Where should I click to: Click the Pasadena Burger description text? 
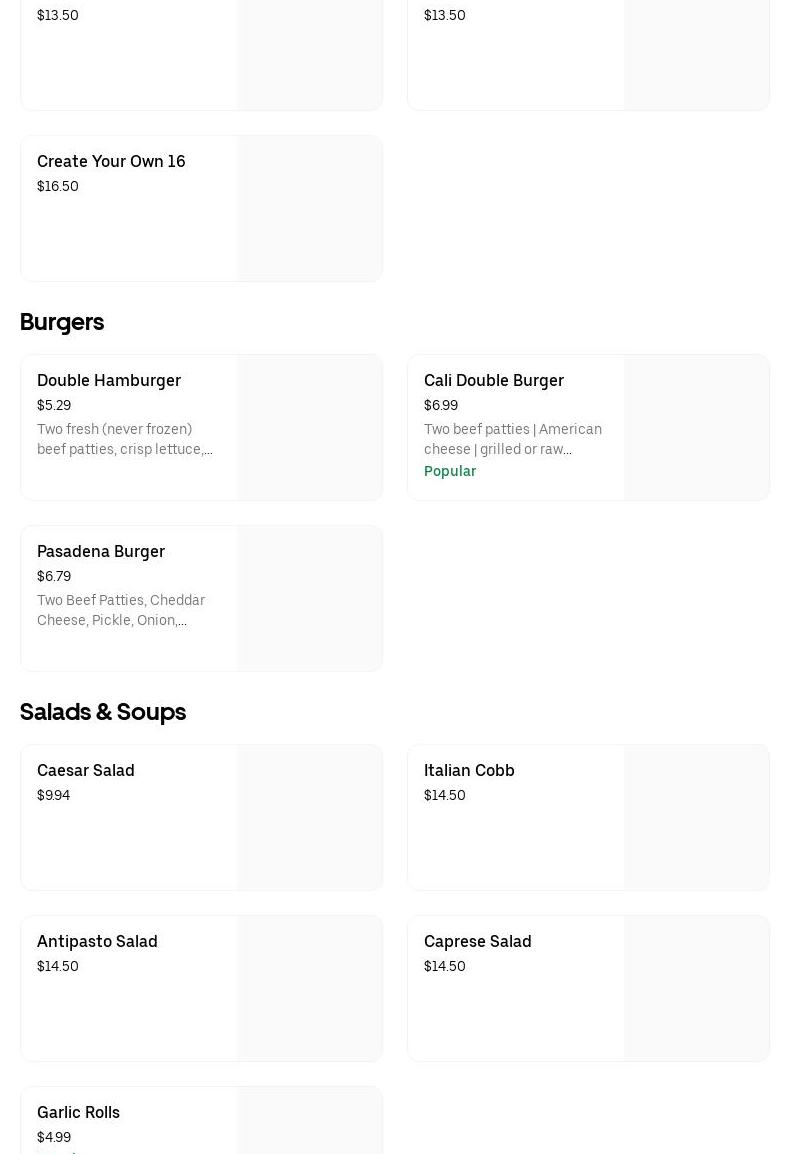point(121,611)
